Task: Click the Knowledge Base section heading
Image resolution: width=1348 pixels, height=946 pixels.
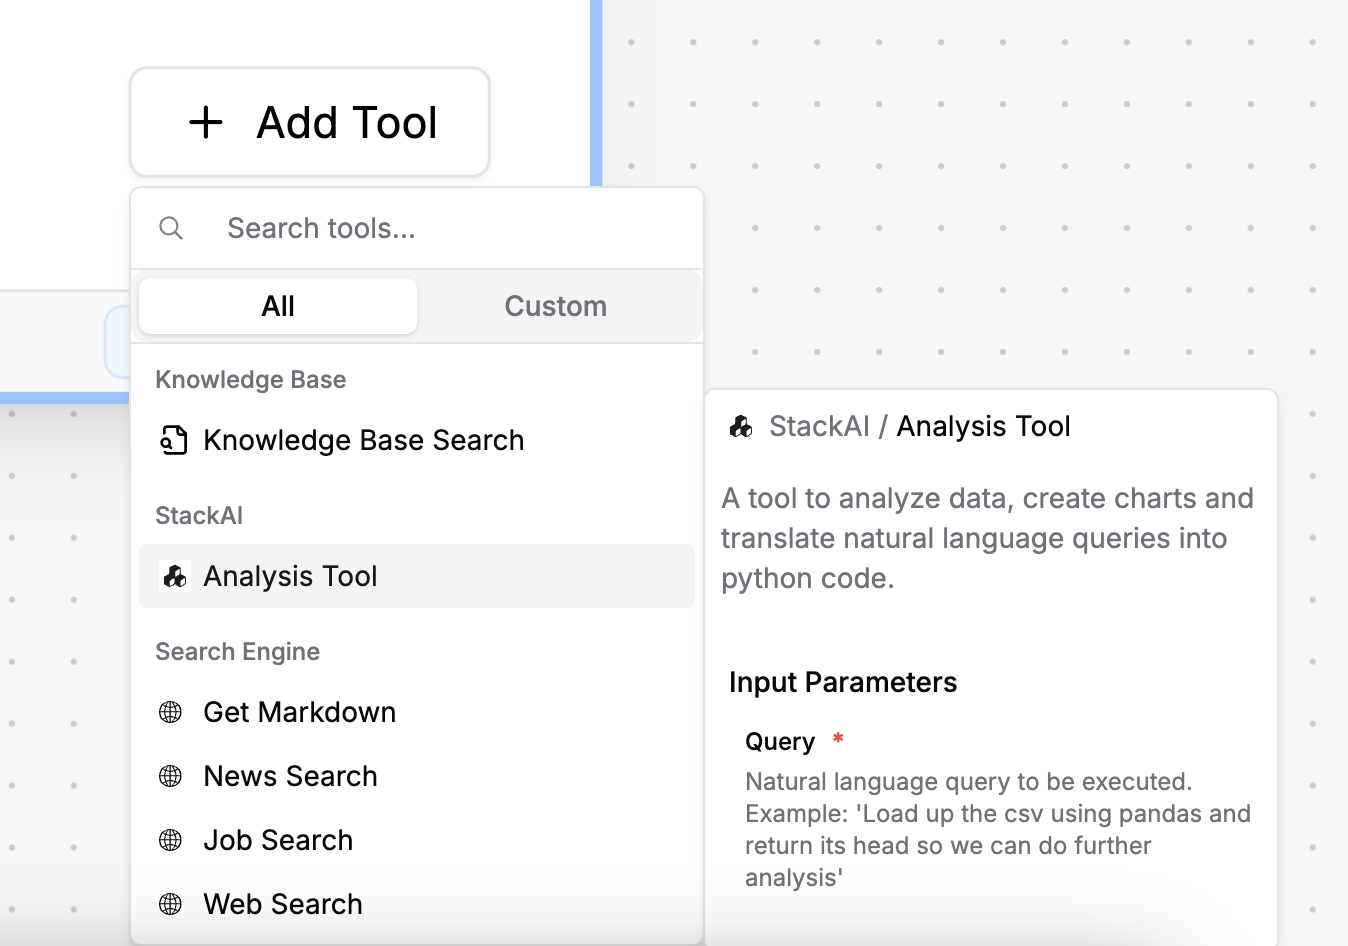Action: point(251,380)
